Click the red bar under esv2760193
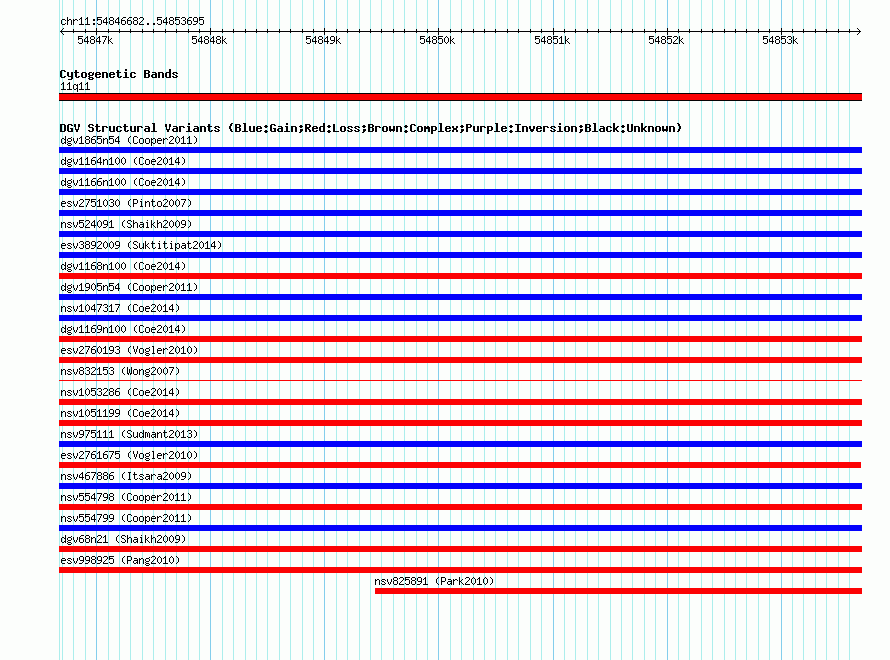 pyautogui.click(x=460, y=360)
